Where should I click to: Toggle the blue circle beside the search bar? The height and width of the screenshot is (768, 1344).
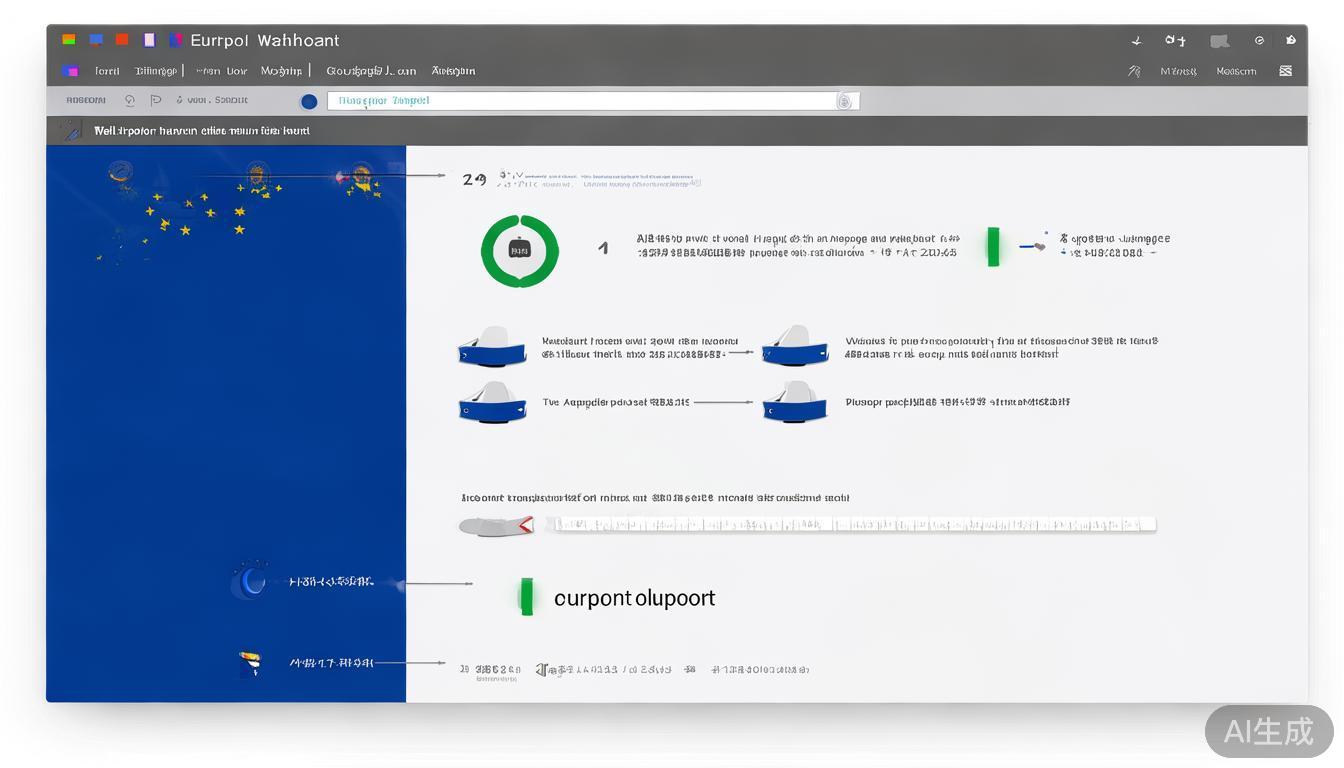[309, 101]
